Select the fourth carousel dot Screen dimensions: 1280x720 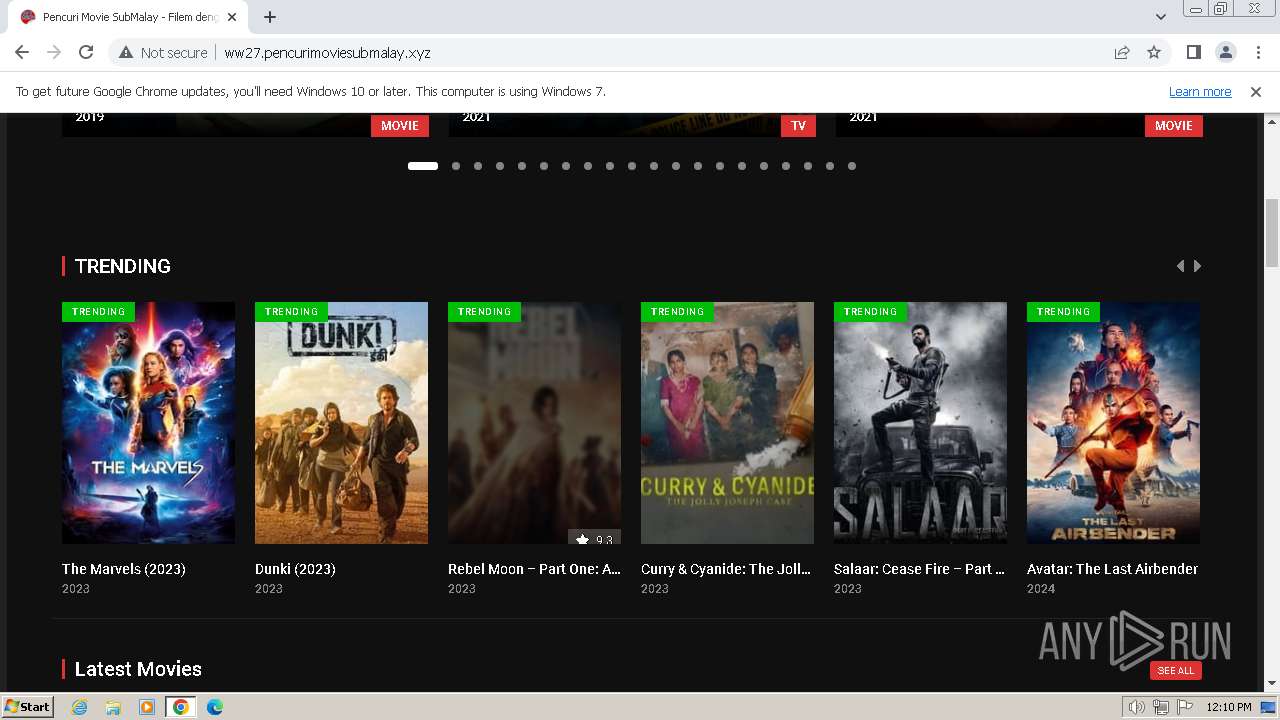(x=500, y=166)
